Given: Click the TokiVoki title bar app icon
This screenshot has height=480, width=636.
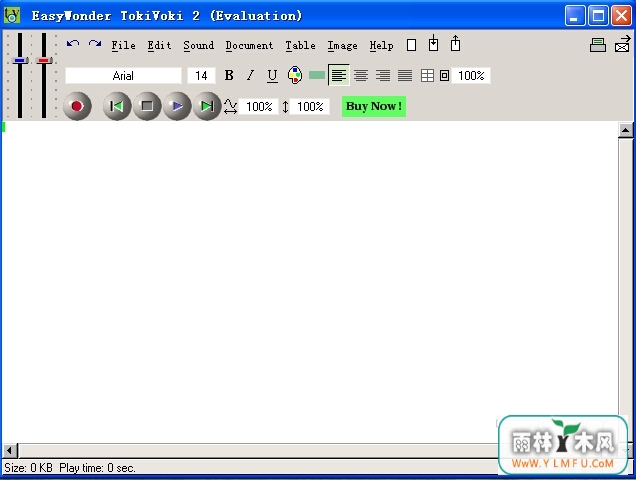Looking at the screenshot, I should click(12, 15).
